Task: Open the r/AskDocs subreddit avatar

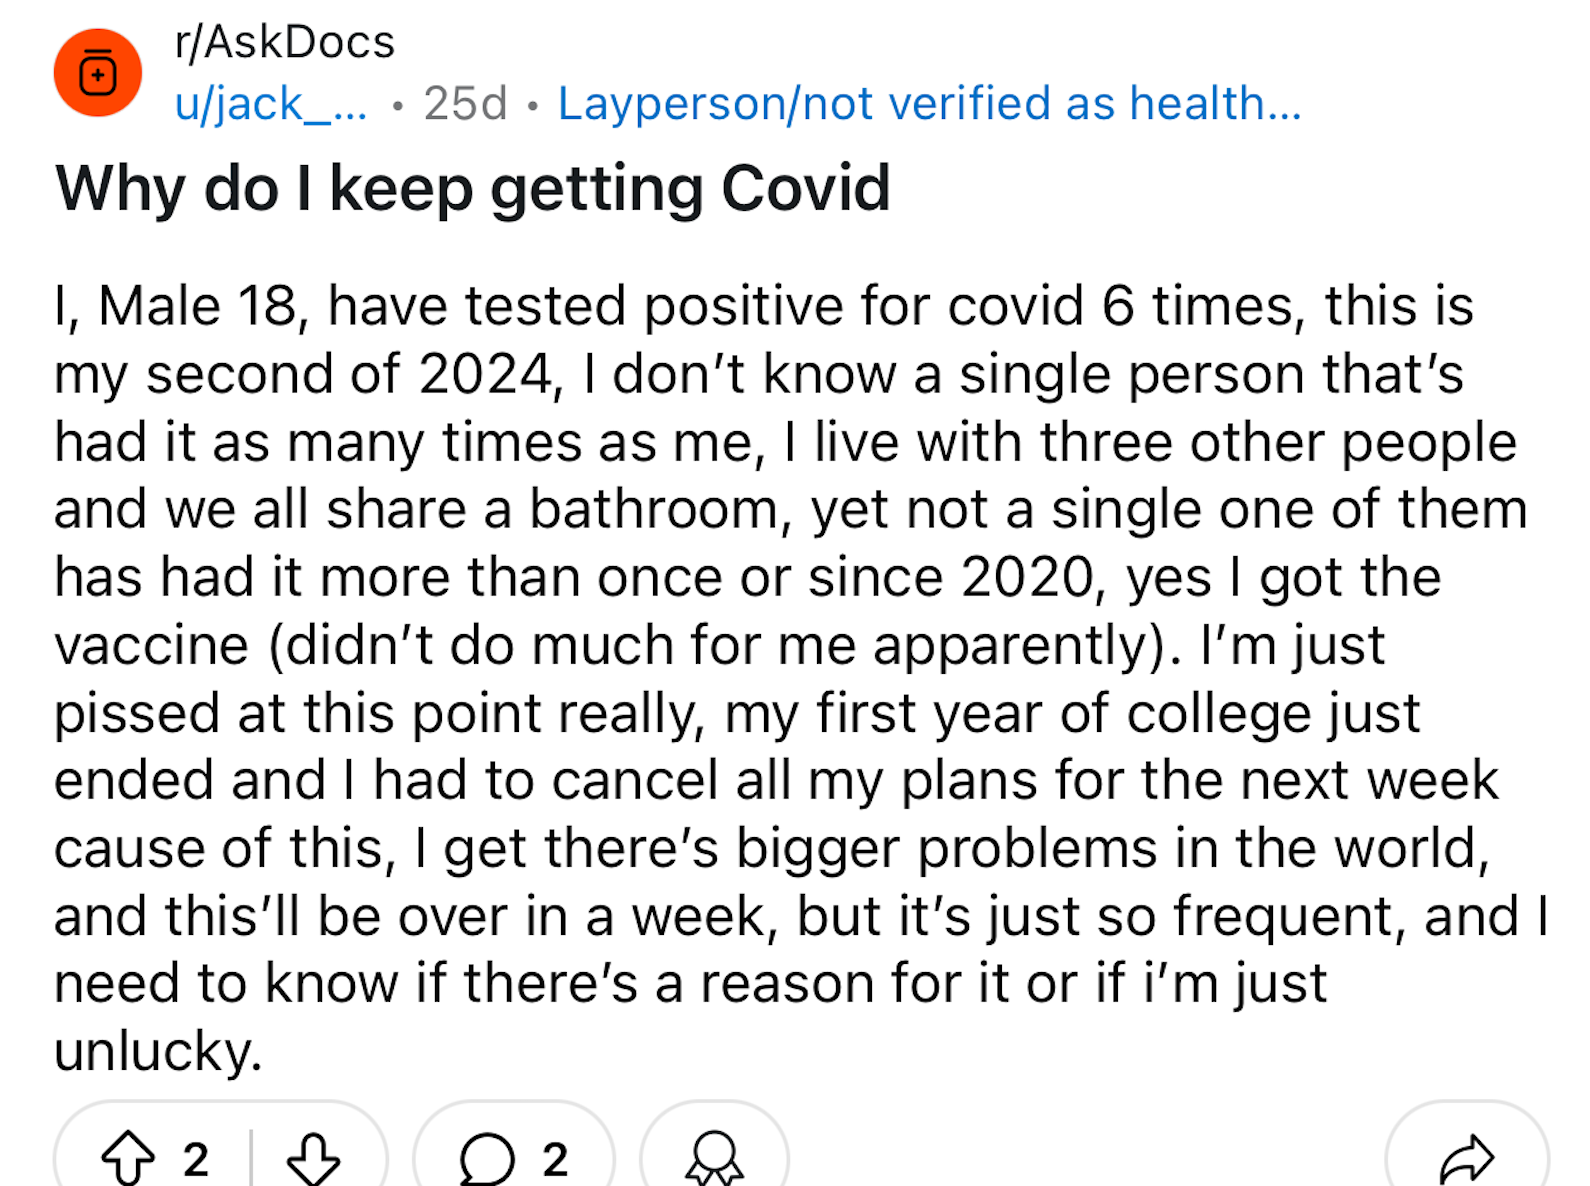Action: coord(98,73)
